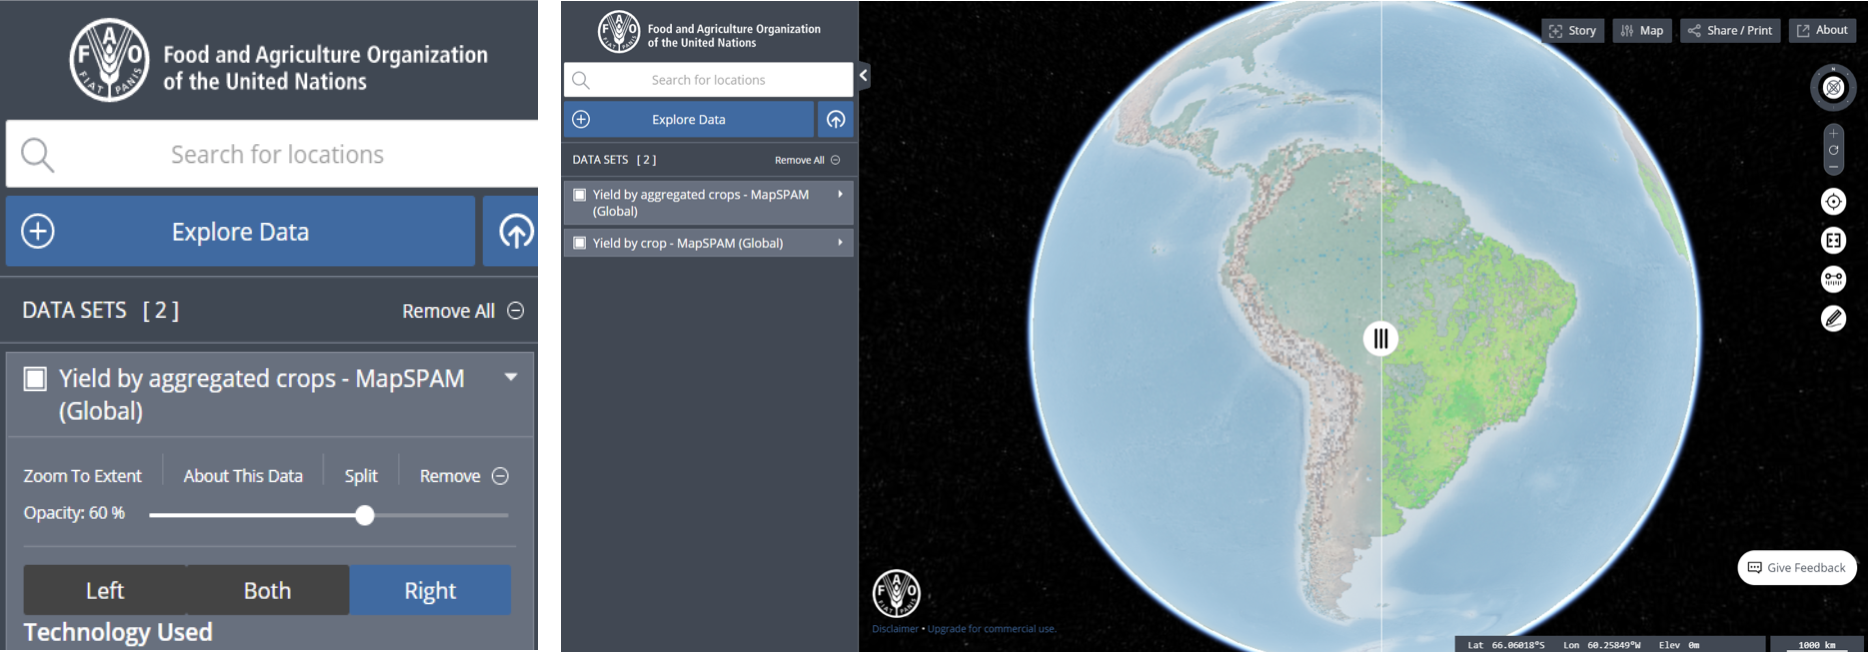Click DATA SETS [2] heading in full view

tap(615, 160)
